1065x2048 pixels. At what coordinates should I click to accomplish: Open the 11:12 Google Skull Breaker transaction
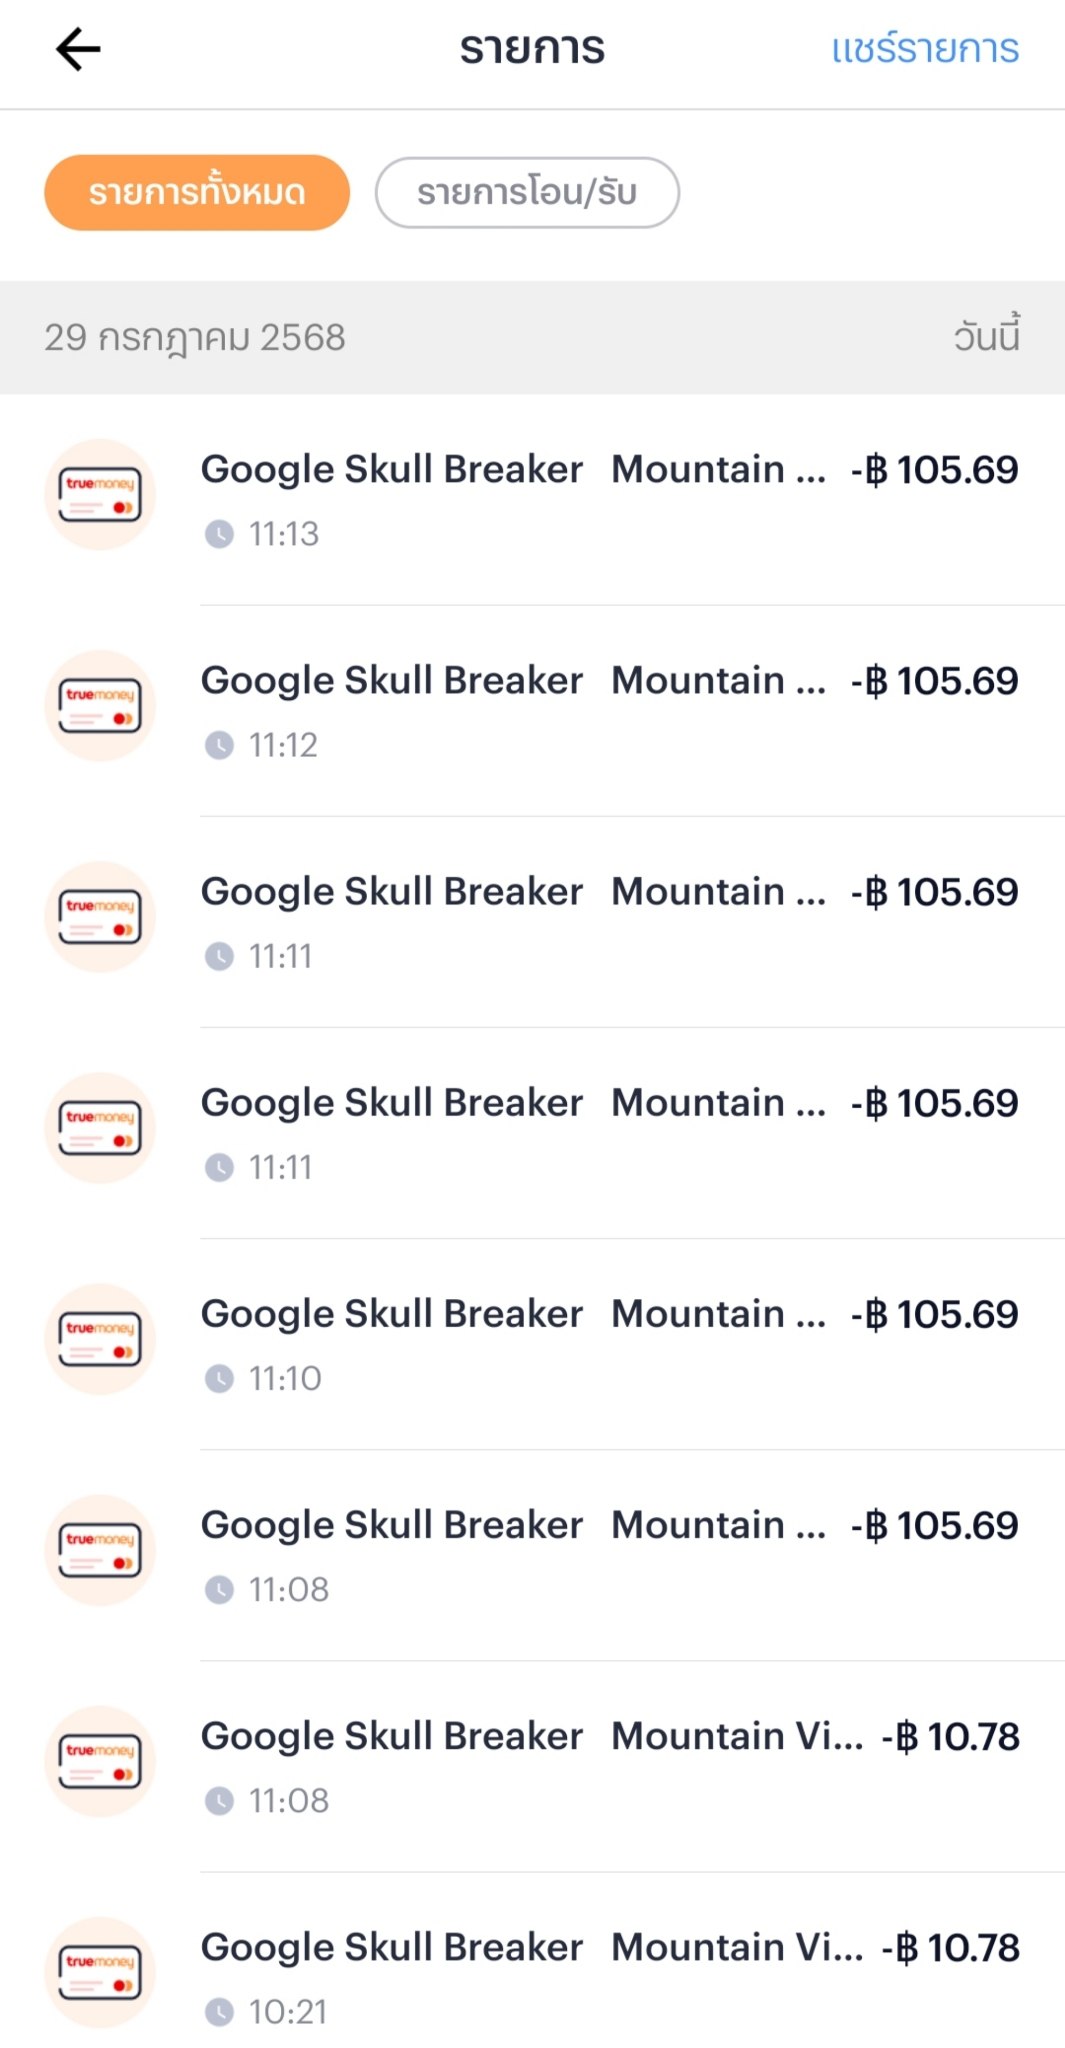pyautogui.click(x=512, y=681)
